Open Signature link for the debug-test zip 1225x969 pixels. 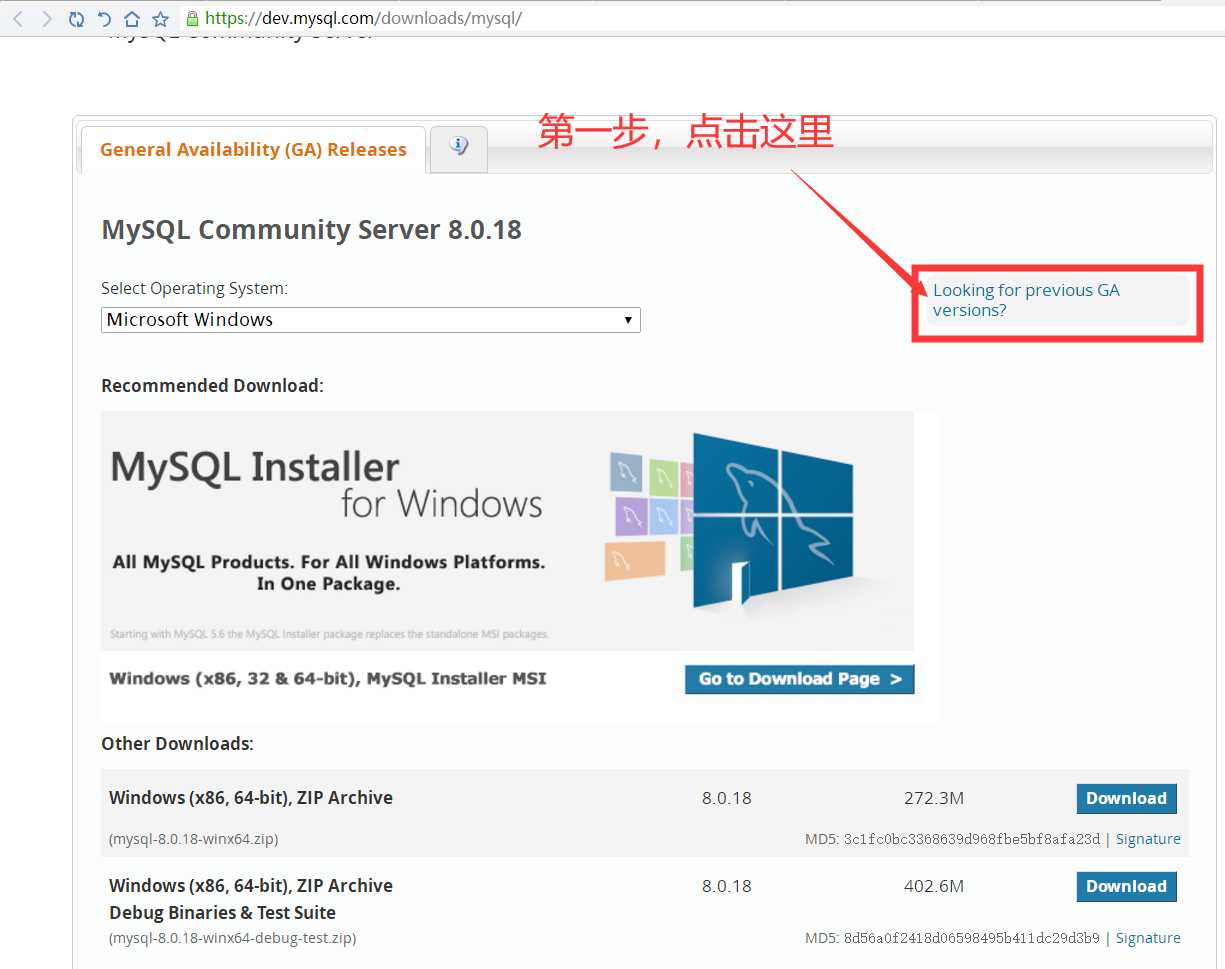1148,938
